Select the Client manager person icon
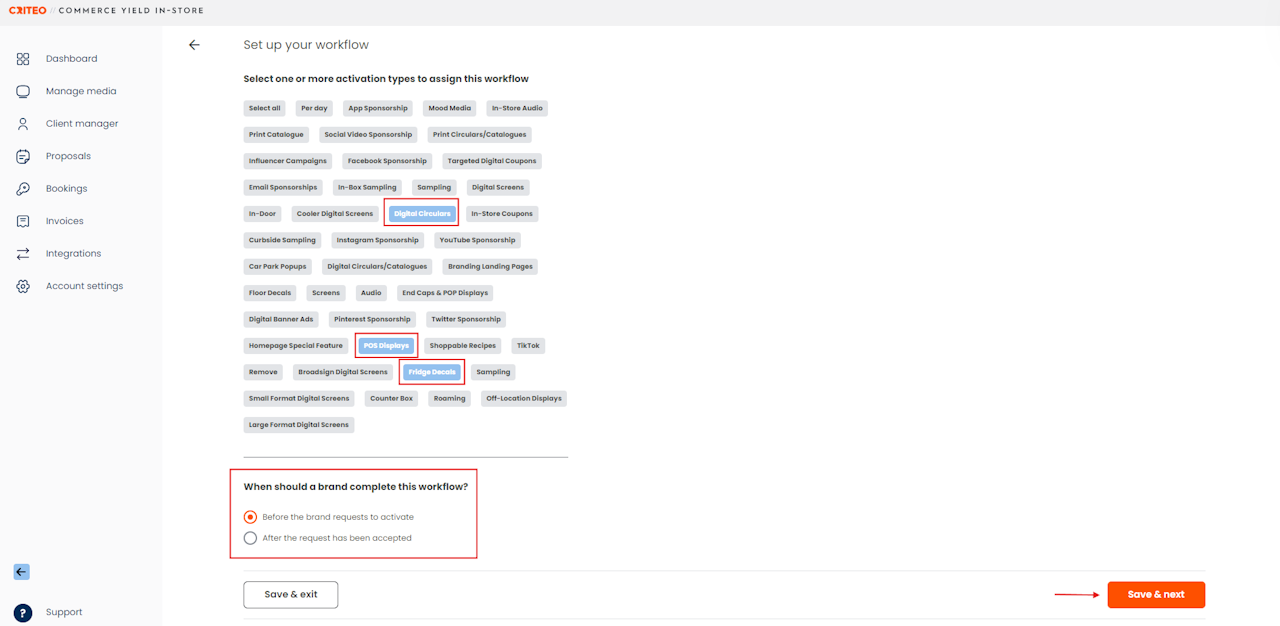 pyautogui.click(x=23, y=124)
